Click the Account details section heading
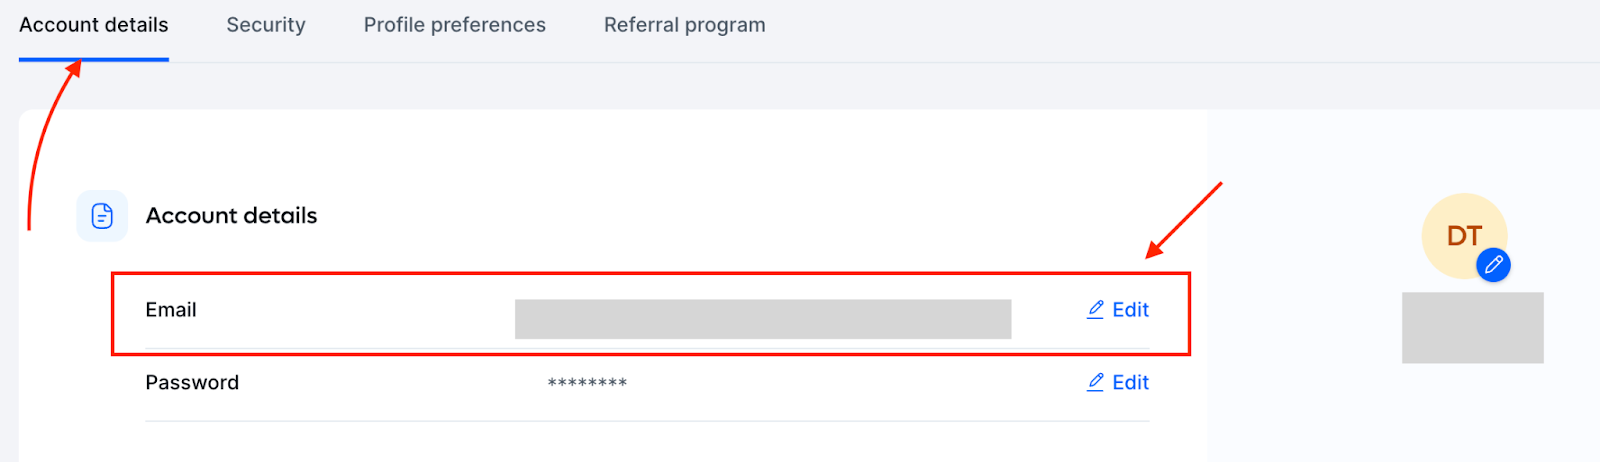This screenshot has width=1600, height=462. (232, 216)
